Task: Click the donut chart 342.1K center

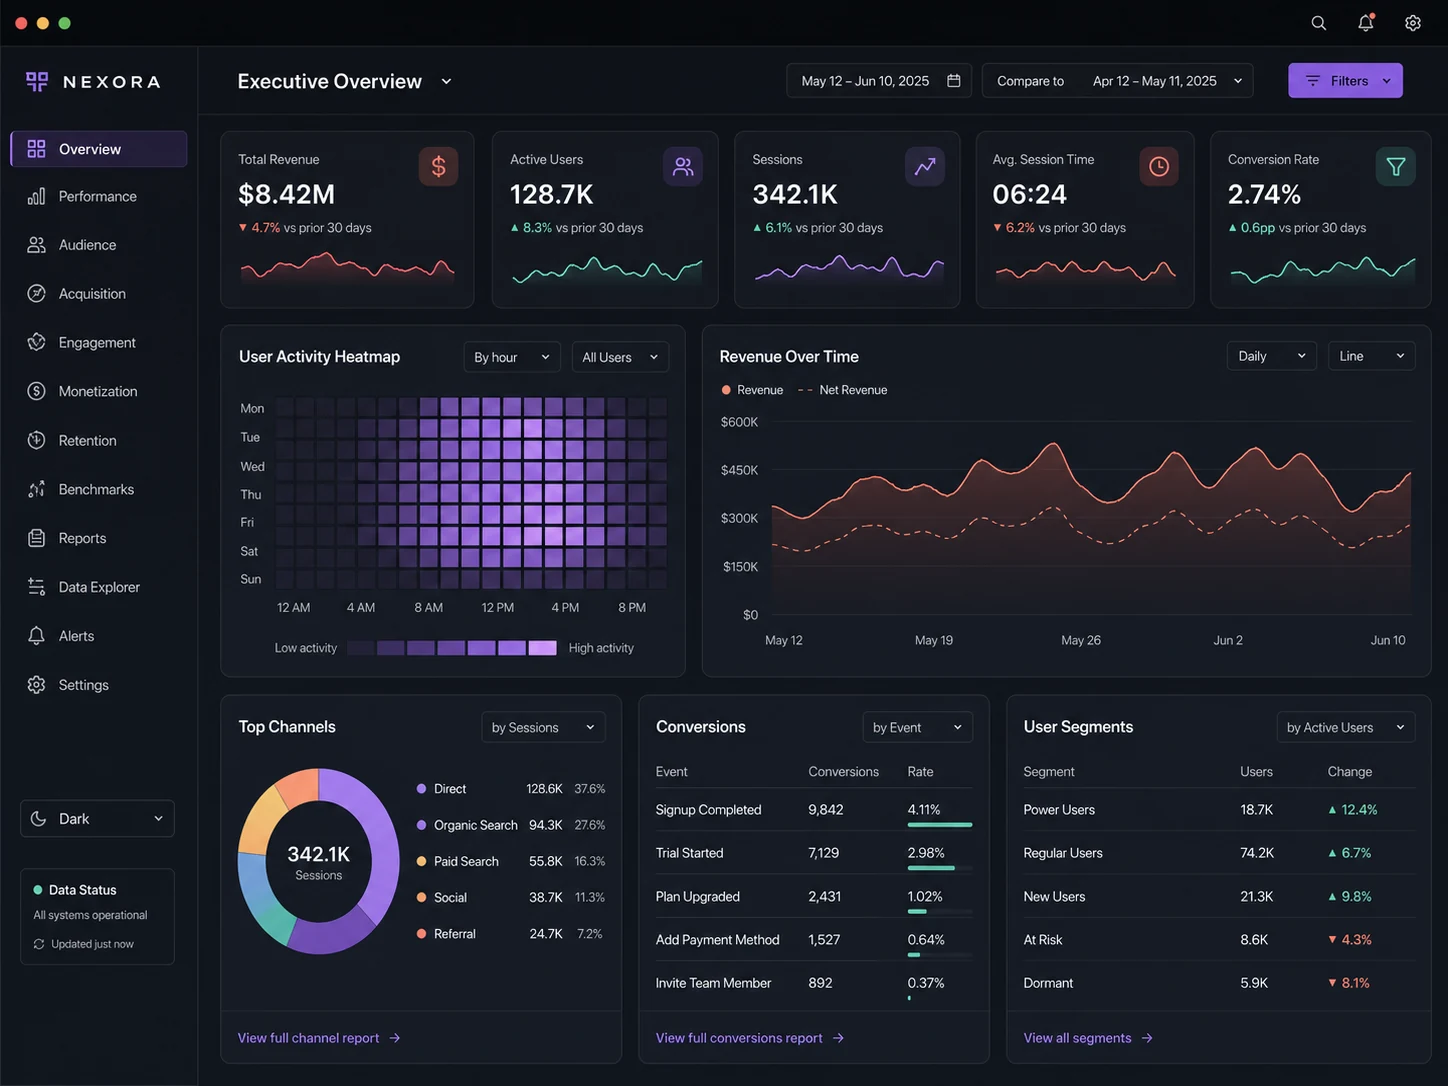Action: pos(319,862)
